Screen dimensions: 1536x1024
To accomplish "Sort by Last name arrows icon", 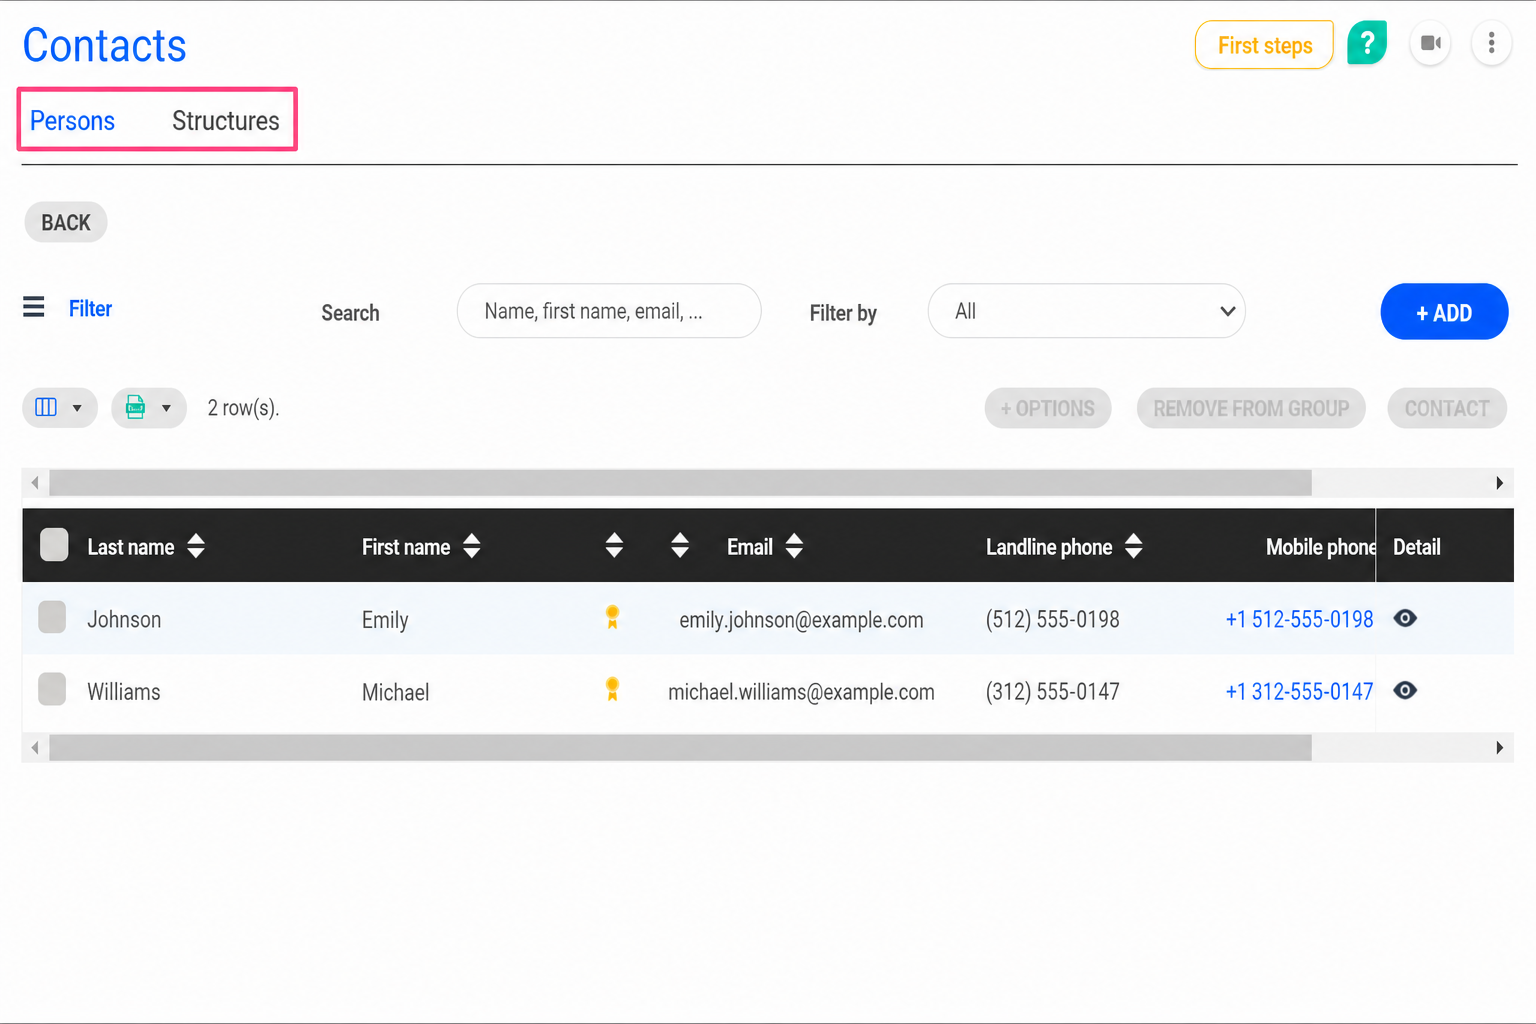I will [196, 546].
